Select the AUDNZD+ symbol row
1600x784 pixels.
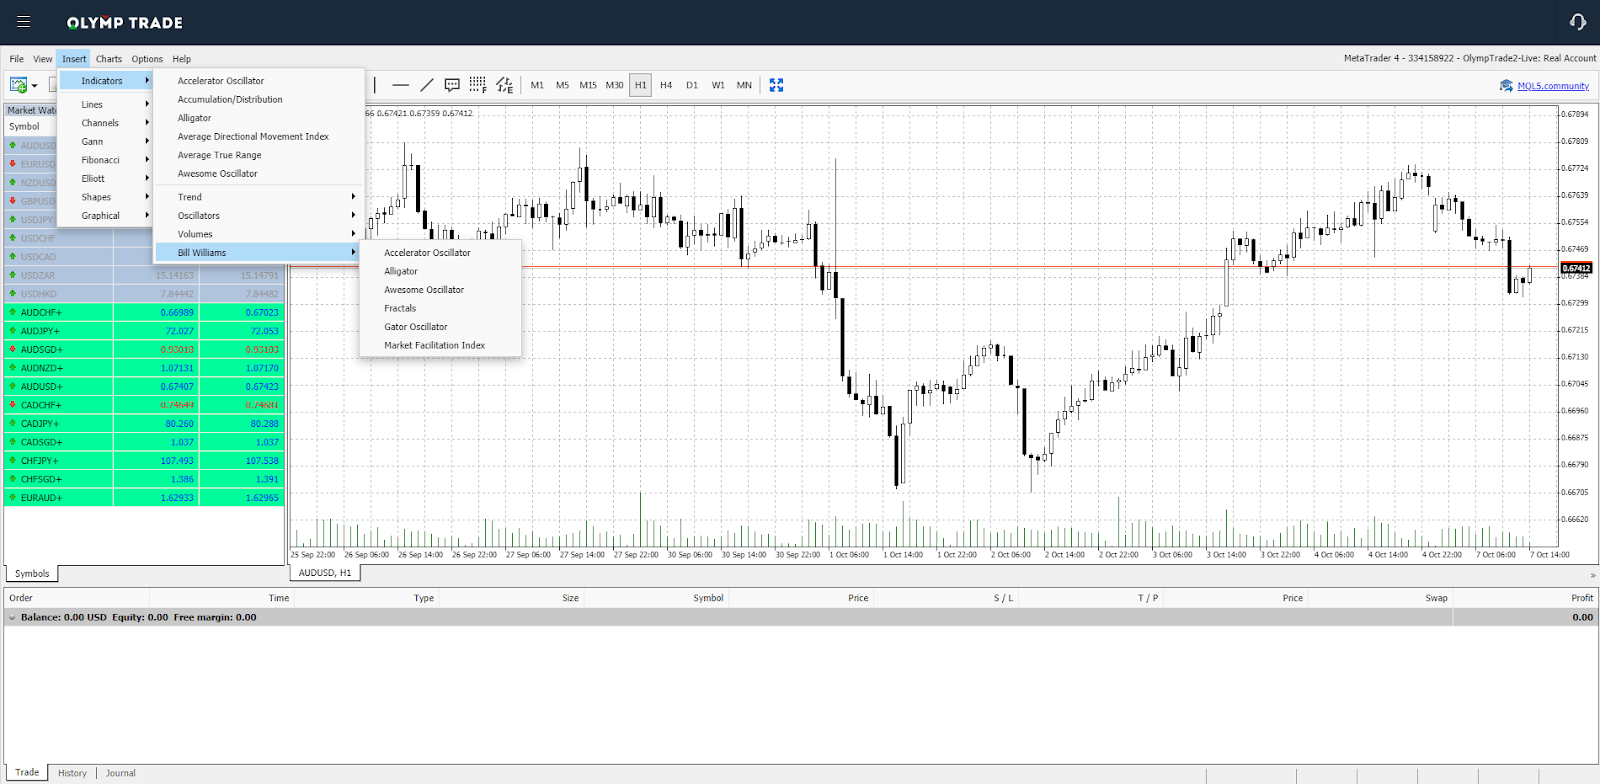tap(144, 368)
